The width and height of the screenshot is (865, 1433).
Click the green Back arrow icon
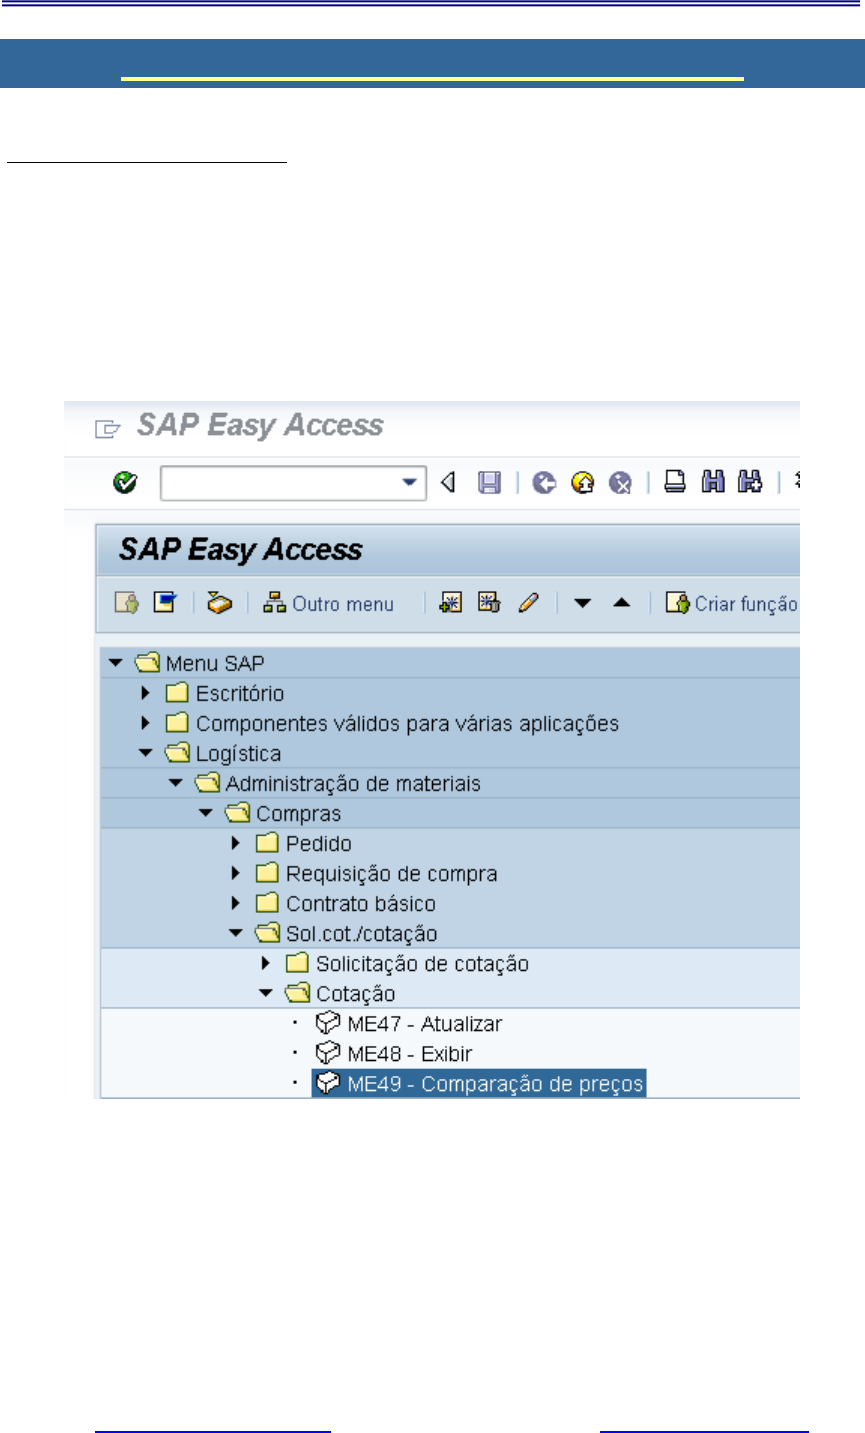[544, 483]
